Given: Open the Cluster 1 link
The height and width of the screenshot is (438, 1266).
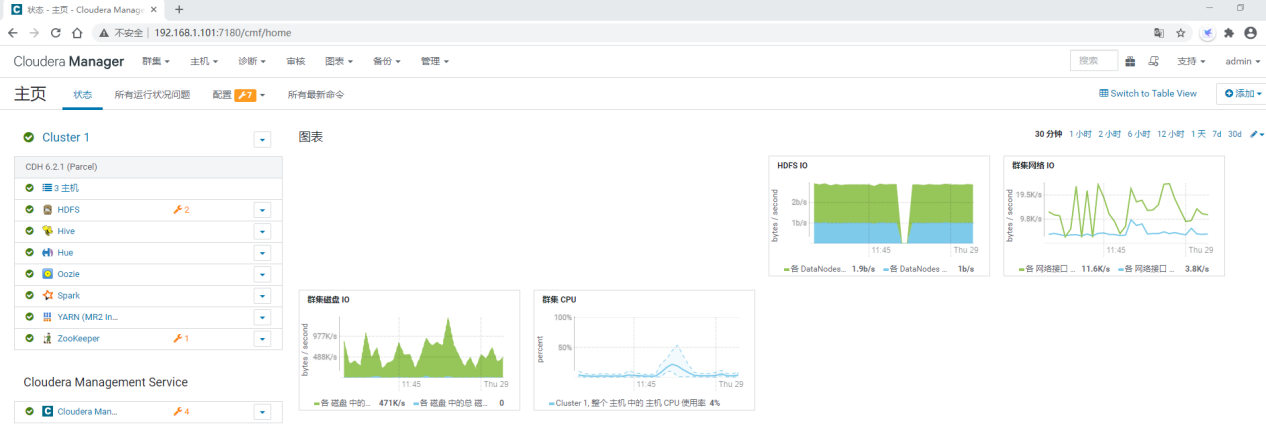Looking at the screenshot, I should pos(66,138).
